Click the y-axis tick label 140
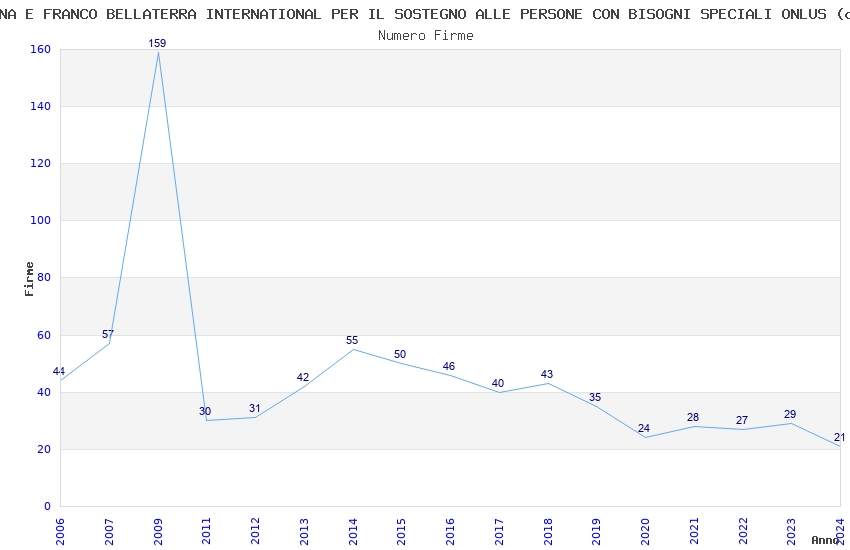 coord(40,106)
